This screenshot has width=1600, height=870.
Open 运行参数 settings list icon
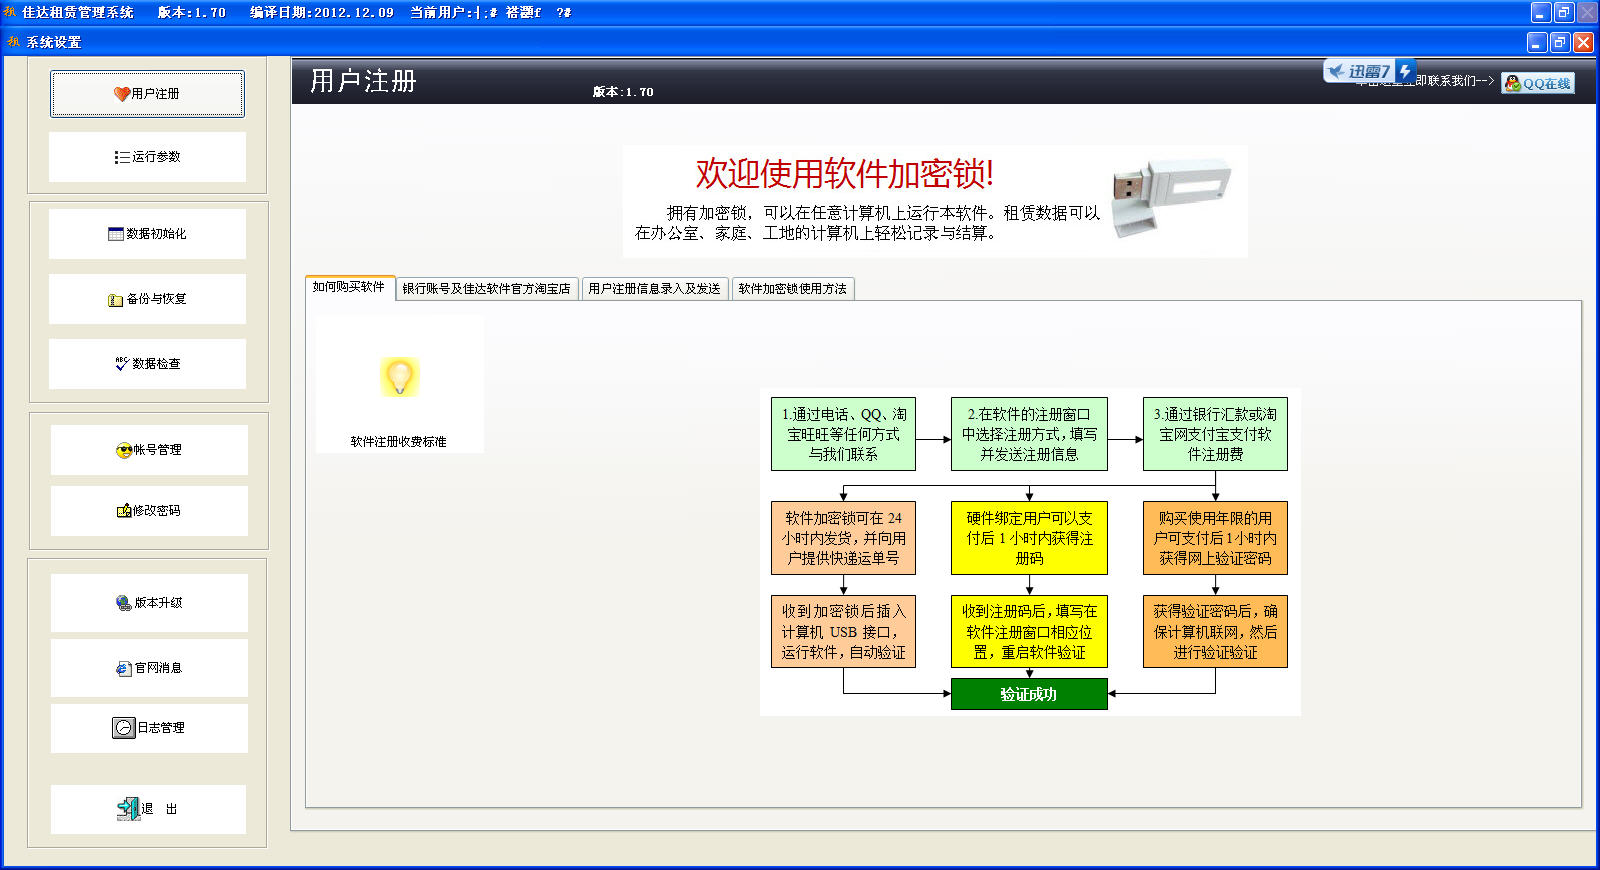[x=122, y=157]
